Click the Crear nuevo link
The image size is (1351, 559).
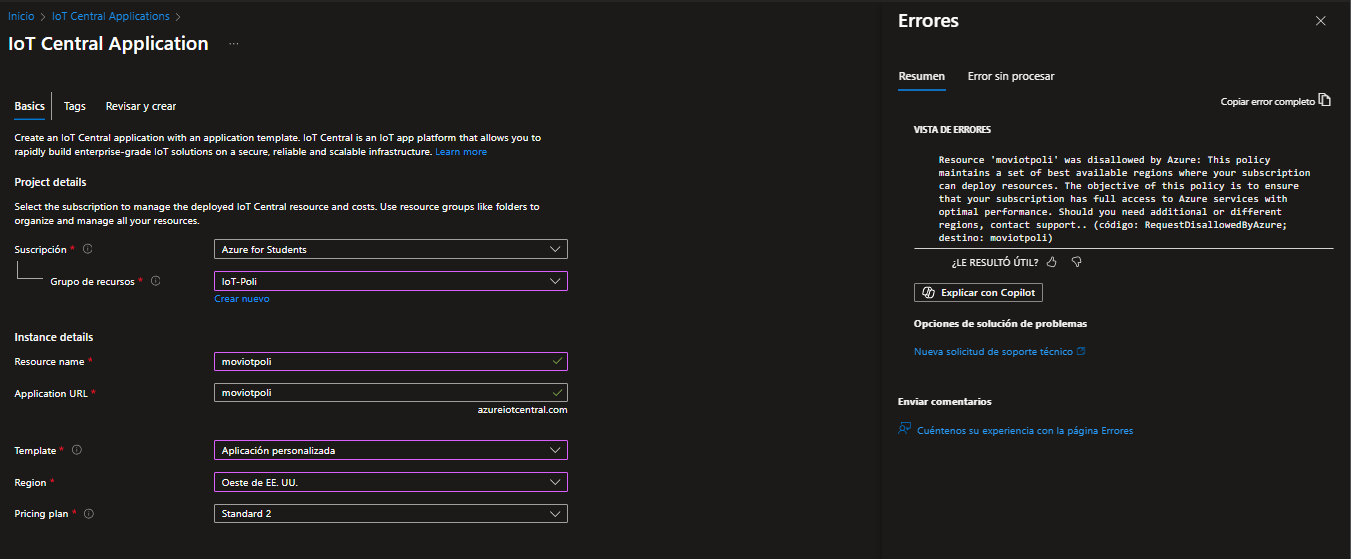pyautogui.click(x=242, y=299)
